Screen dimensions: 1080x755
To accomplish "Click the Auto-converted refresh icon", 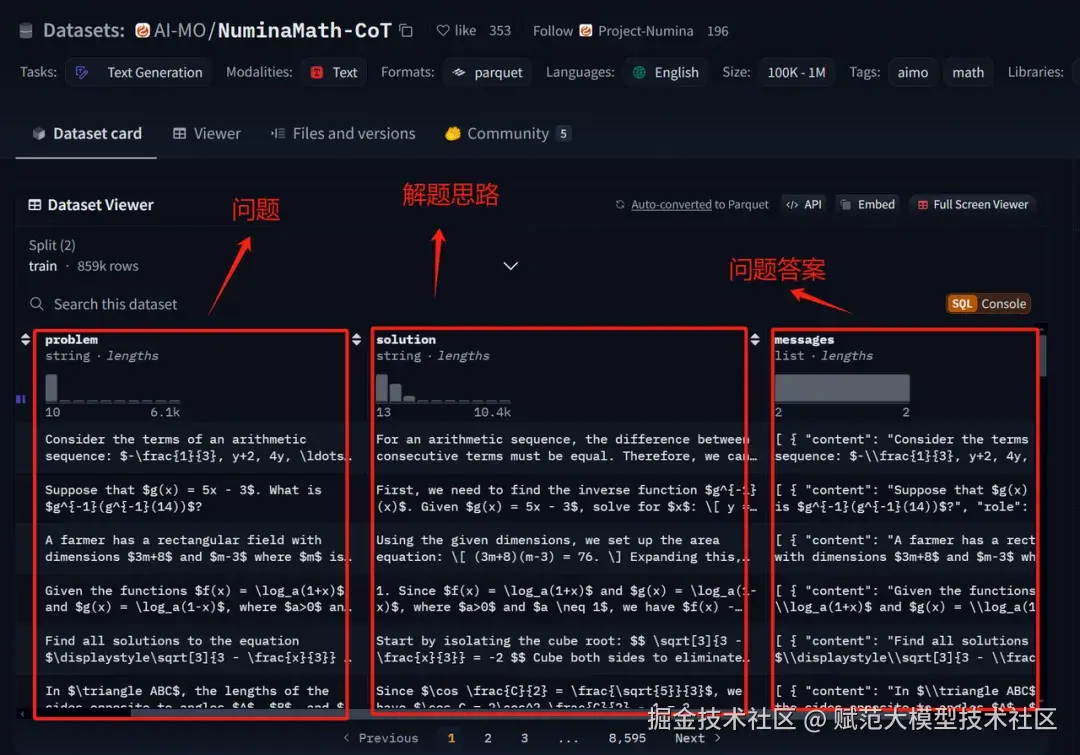I will click(x=620, y=205).
